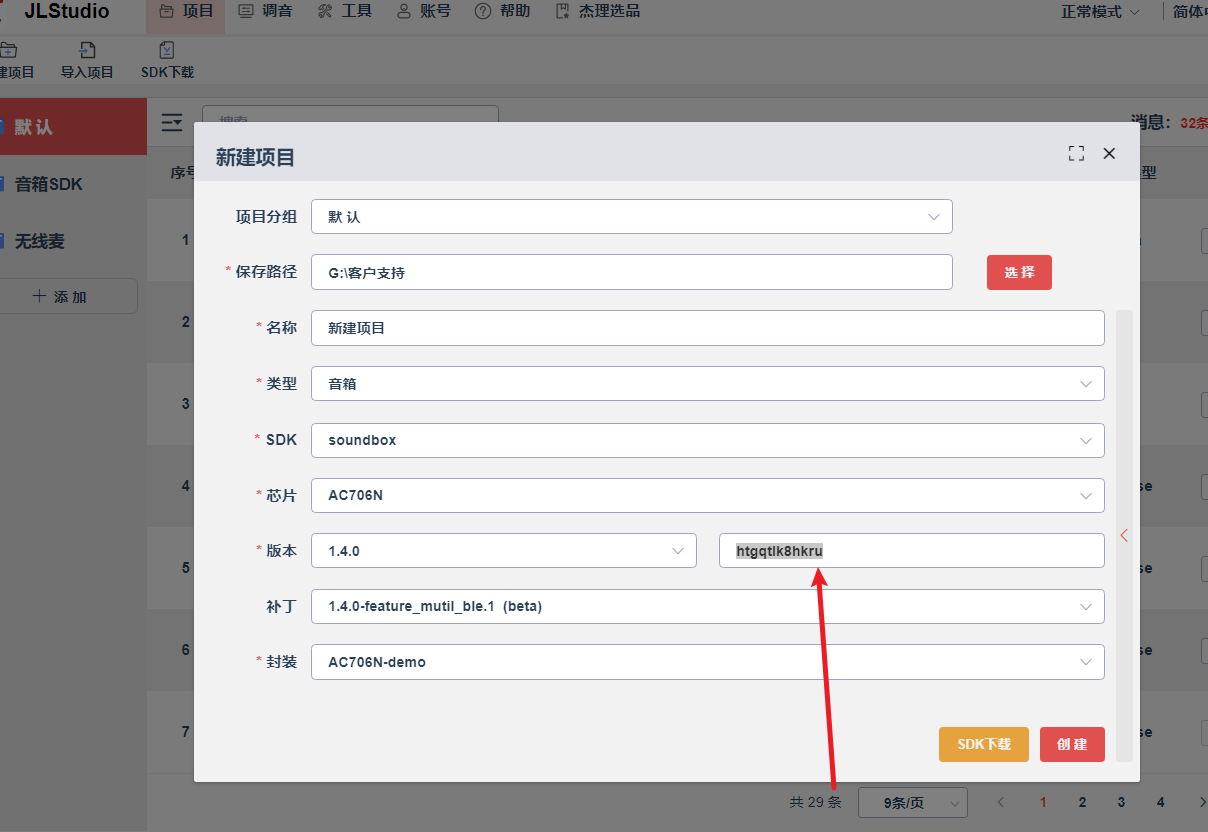Open the 9条/页 page size dropdown
Viewport: 1208px width, 832px height.
pyautogui.click(x=913, y=803)
